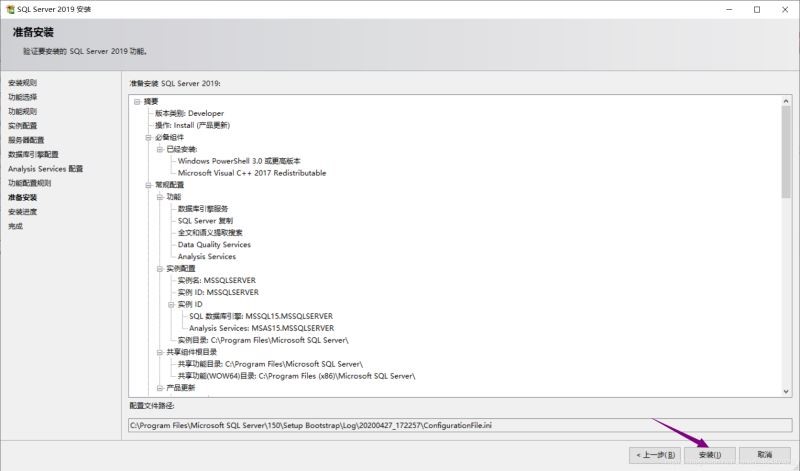Select 功能选择 step in the left sidebar
800x471 pixels.
coord(22,97)
